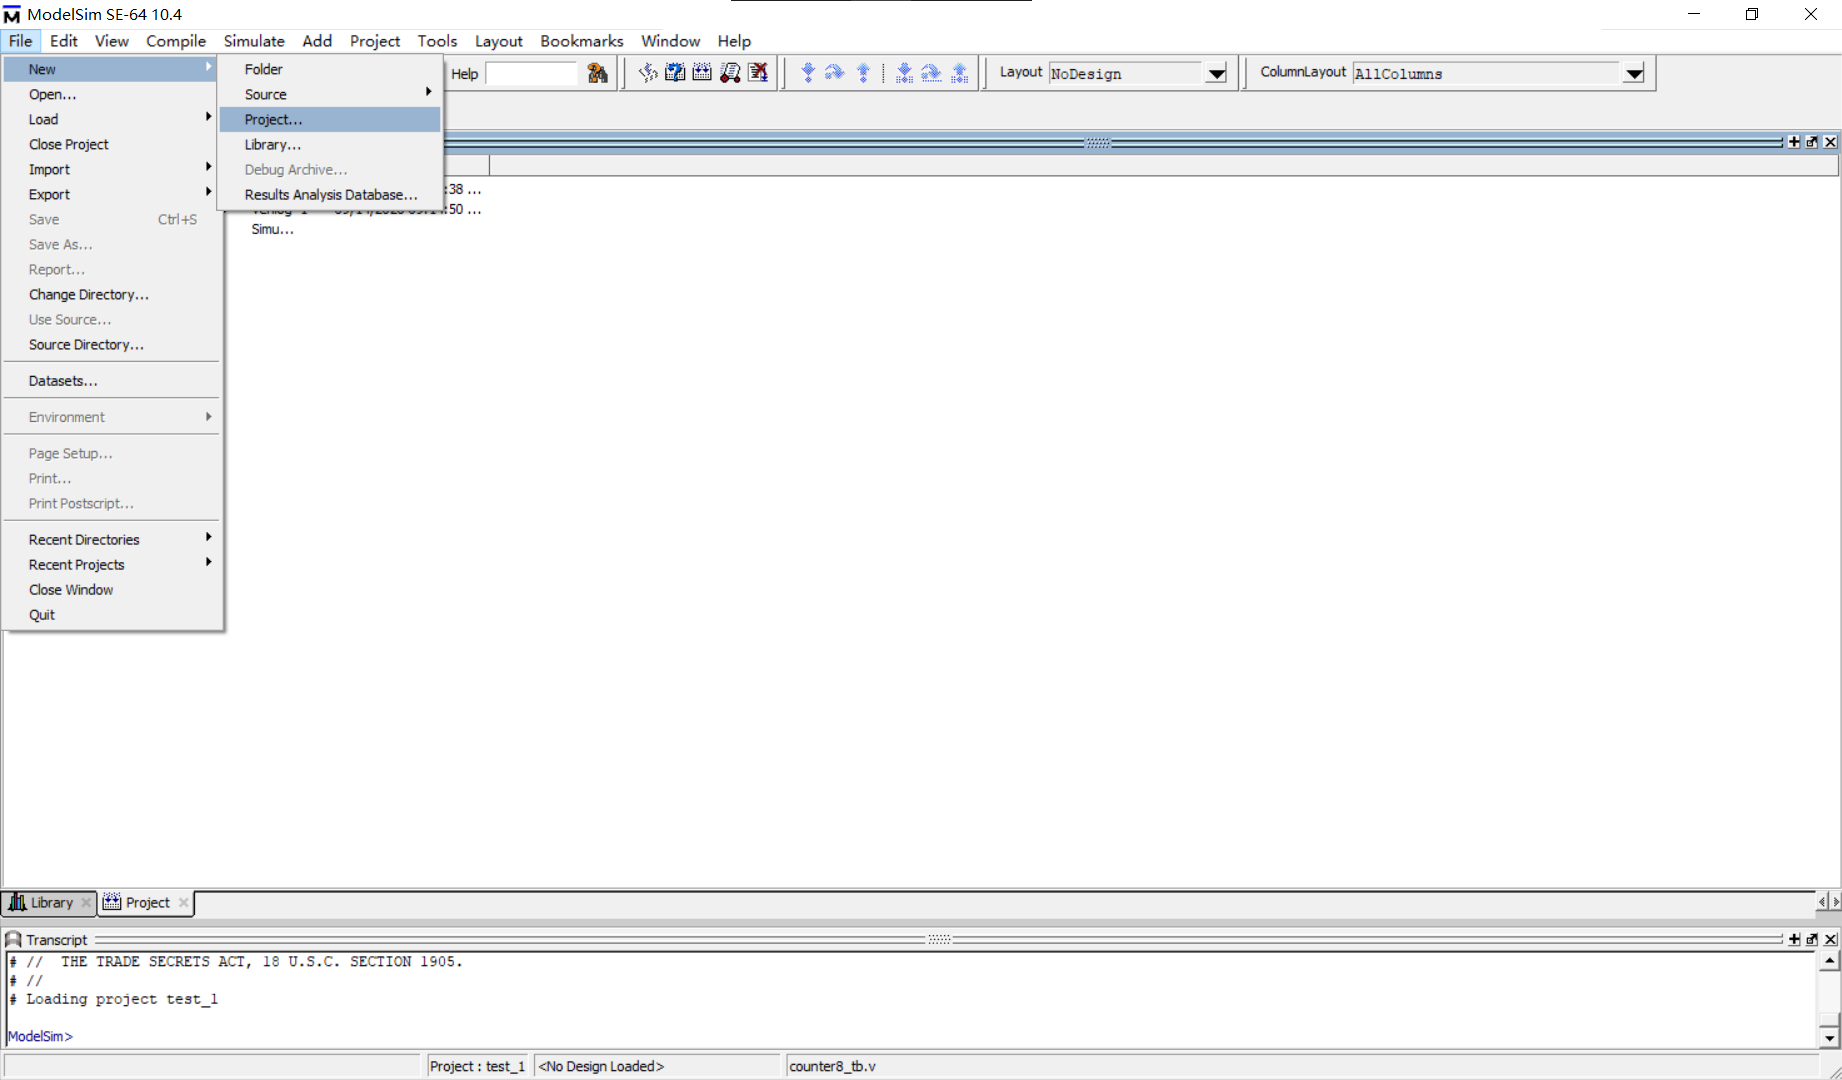Click the ModelSim> command prompt line
The image size is (1842, 1080).
40,1036
